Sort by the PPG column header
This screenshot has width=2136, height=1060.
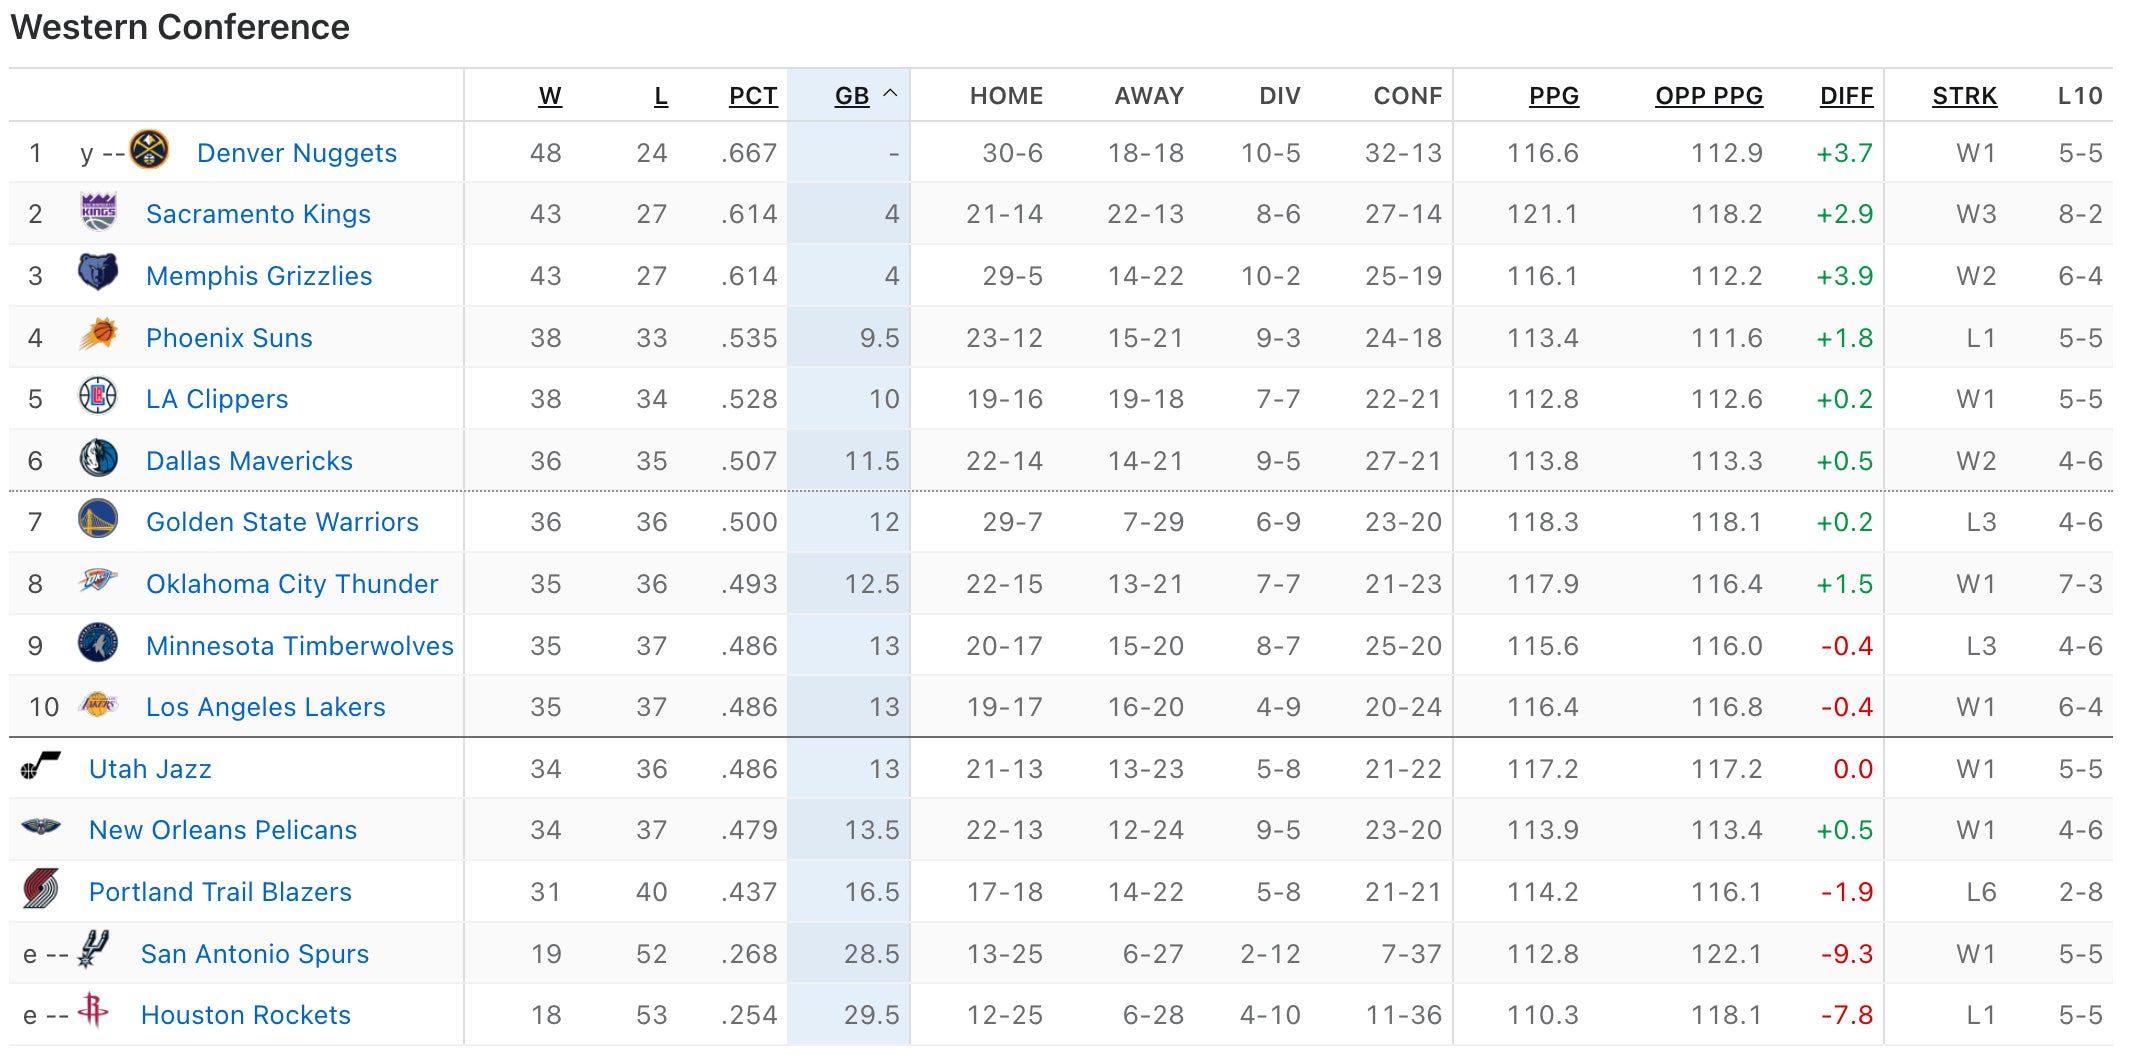click(1554, 96)
